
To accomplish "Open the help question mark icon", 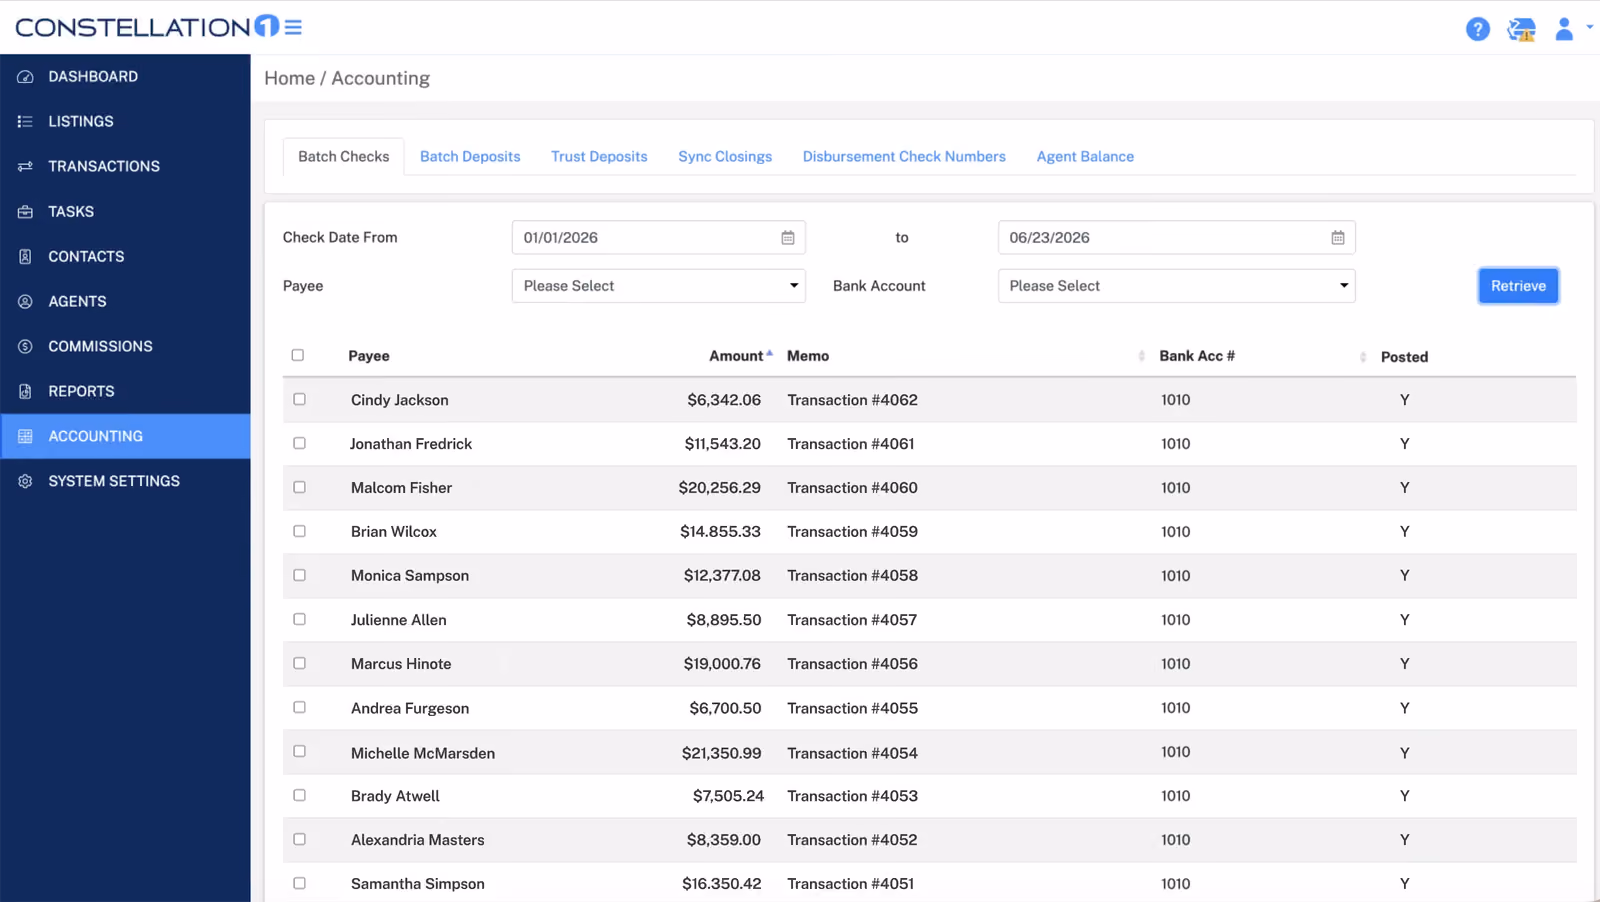I will click(x=1478, y=29).
